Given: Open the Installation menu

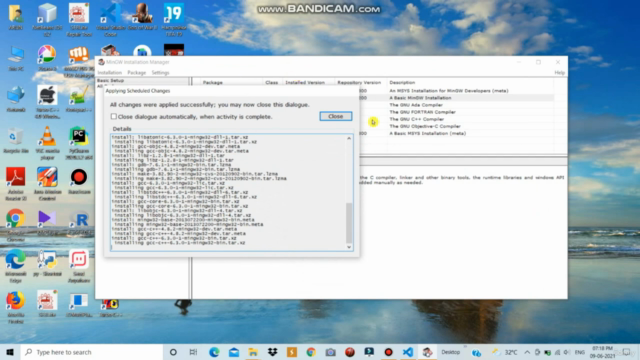Looking at the screenshot, I should click(x=109, y=73).
